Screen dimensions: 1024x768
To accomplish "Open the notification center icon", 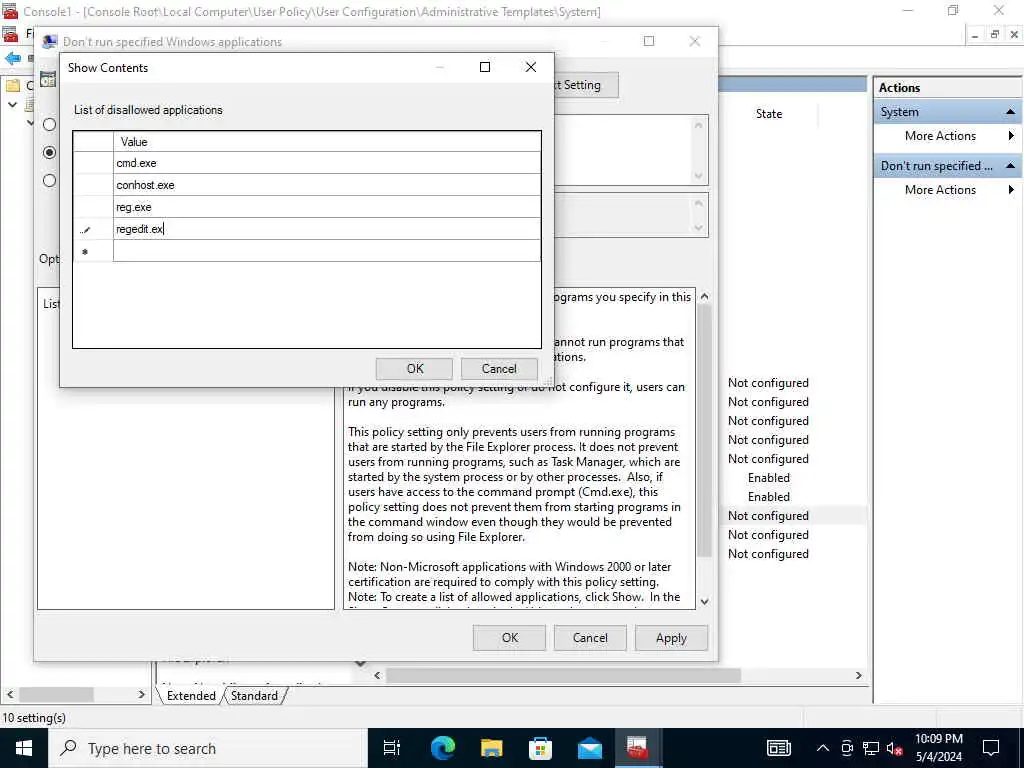I will [x=991, y=748].
